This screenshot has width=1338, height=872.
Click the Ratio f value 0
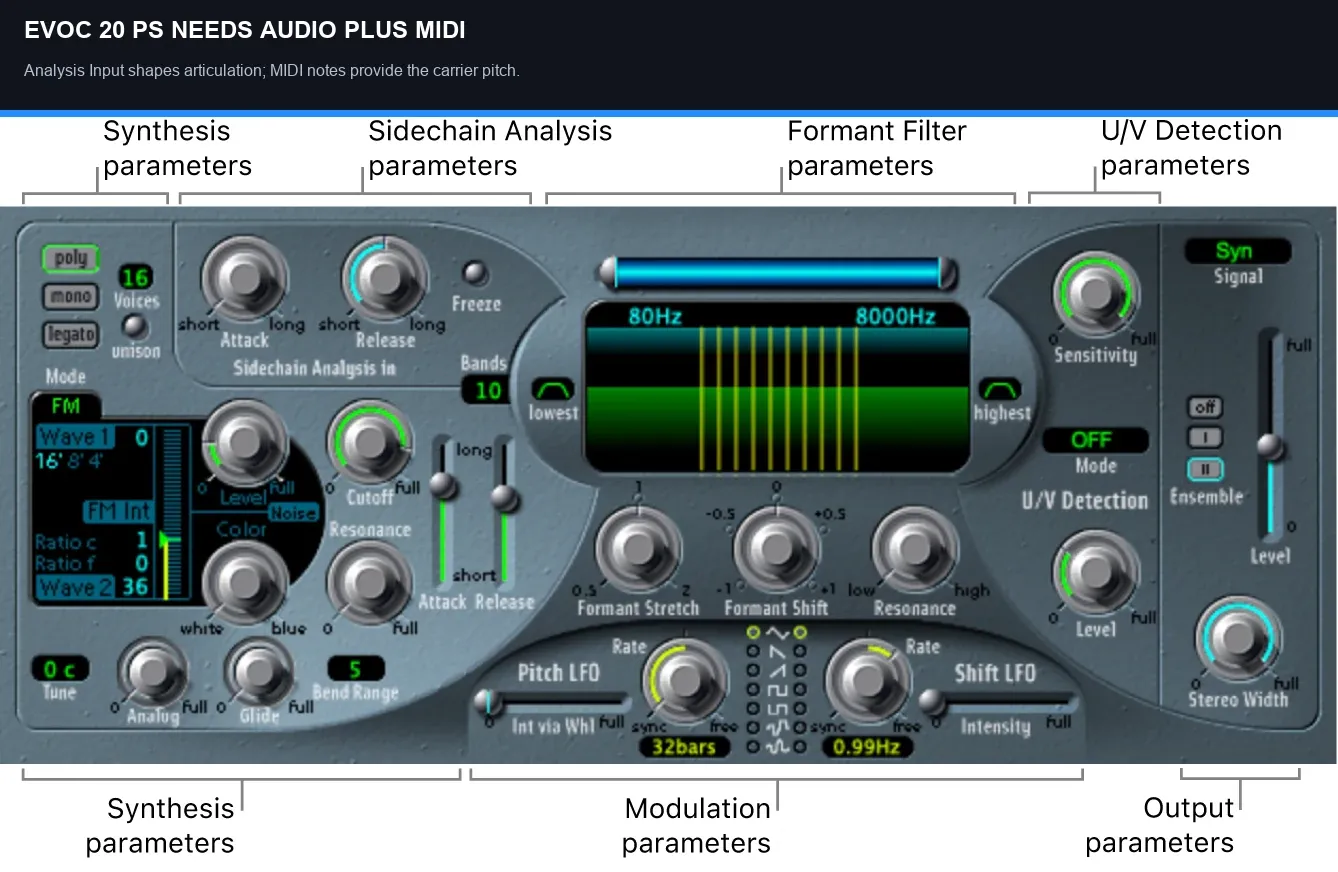click(x=142, y=563)
